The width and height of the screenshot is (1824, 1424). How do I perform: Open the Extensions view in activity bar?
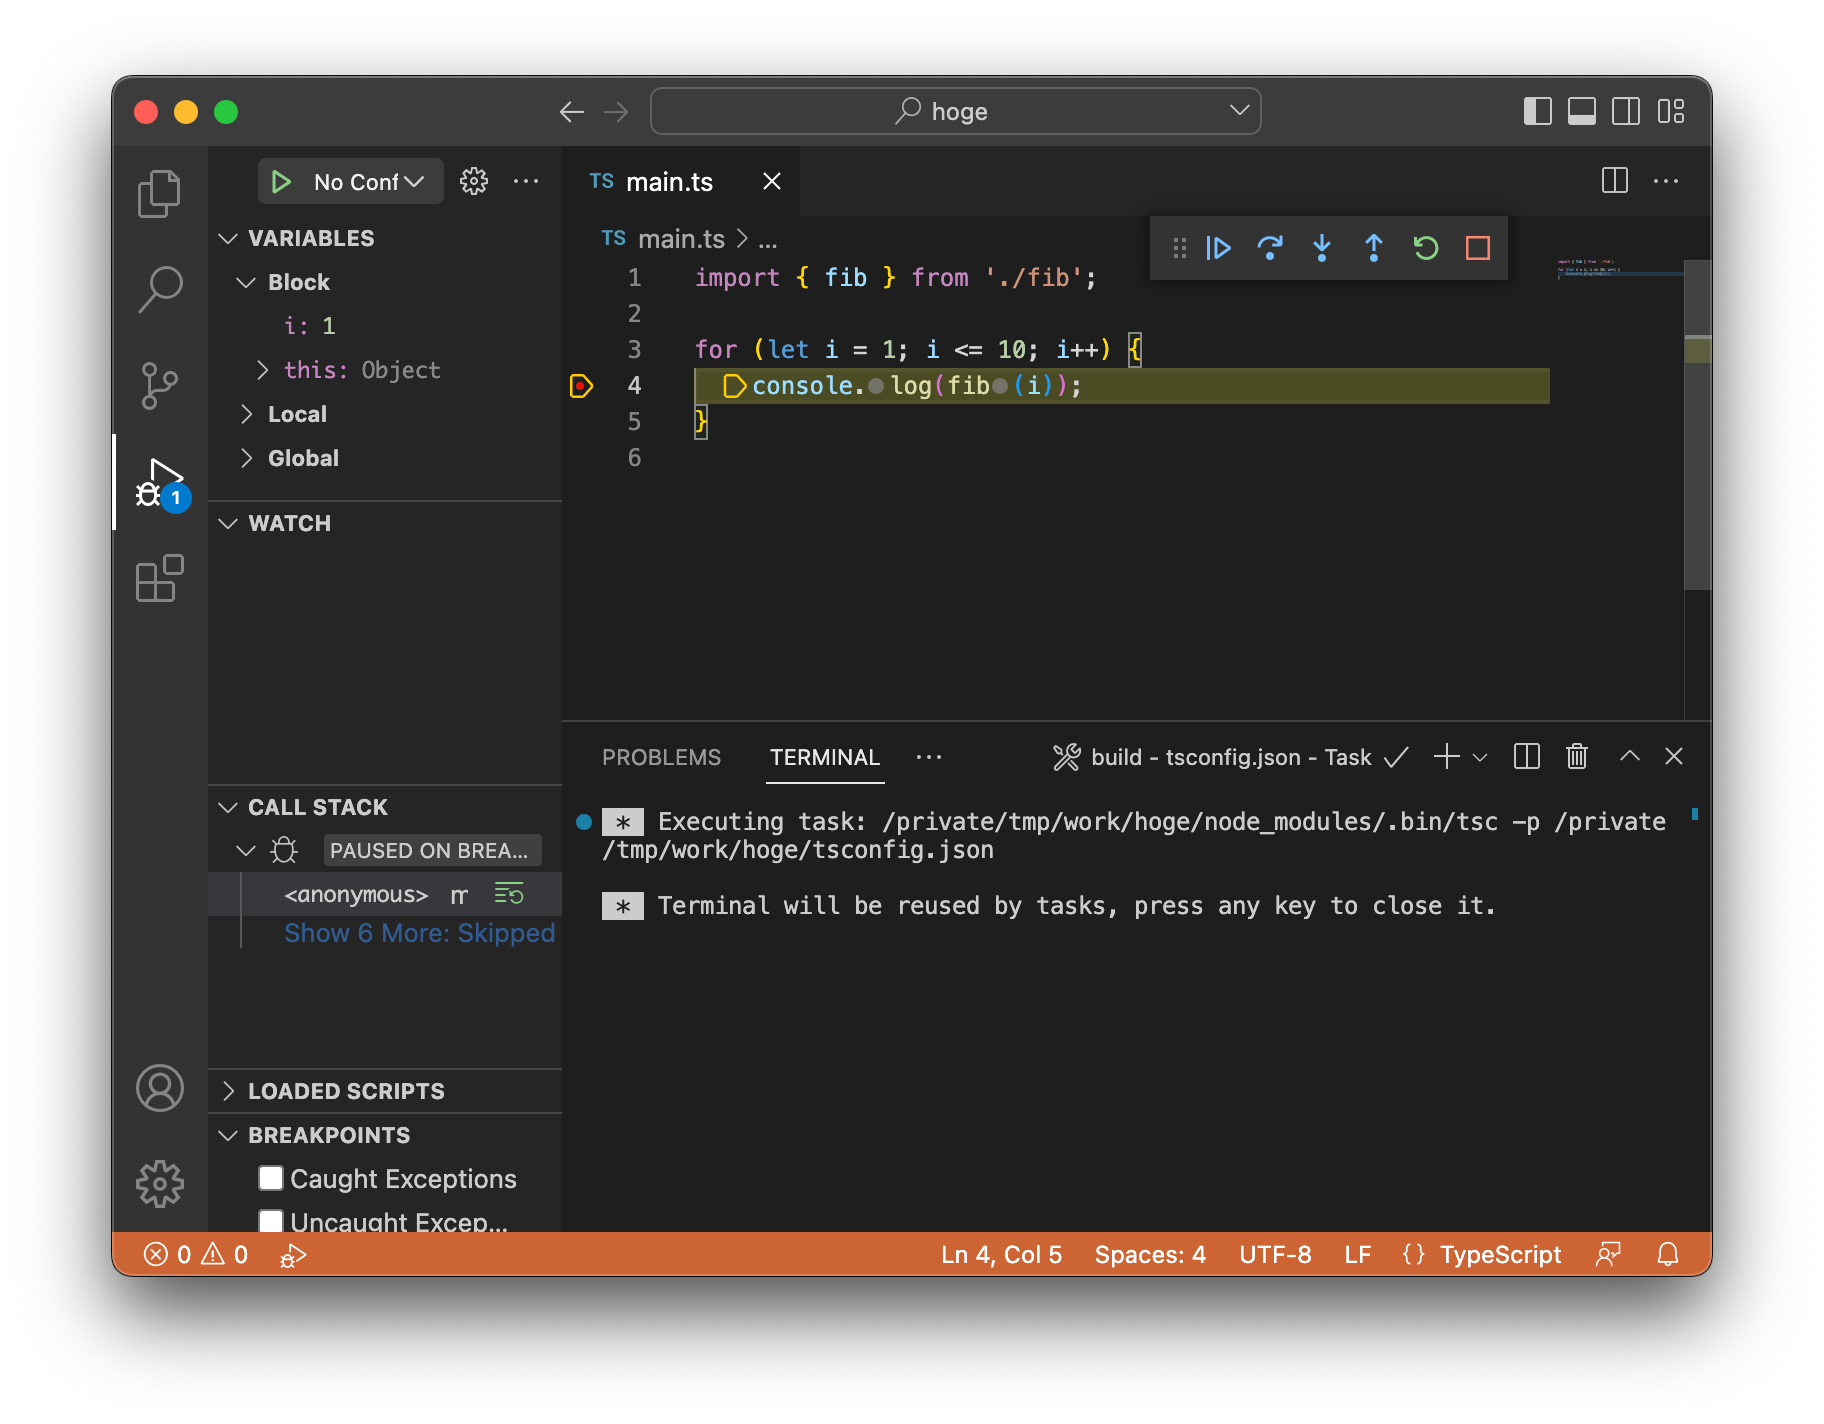[x=160, y=579]
